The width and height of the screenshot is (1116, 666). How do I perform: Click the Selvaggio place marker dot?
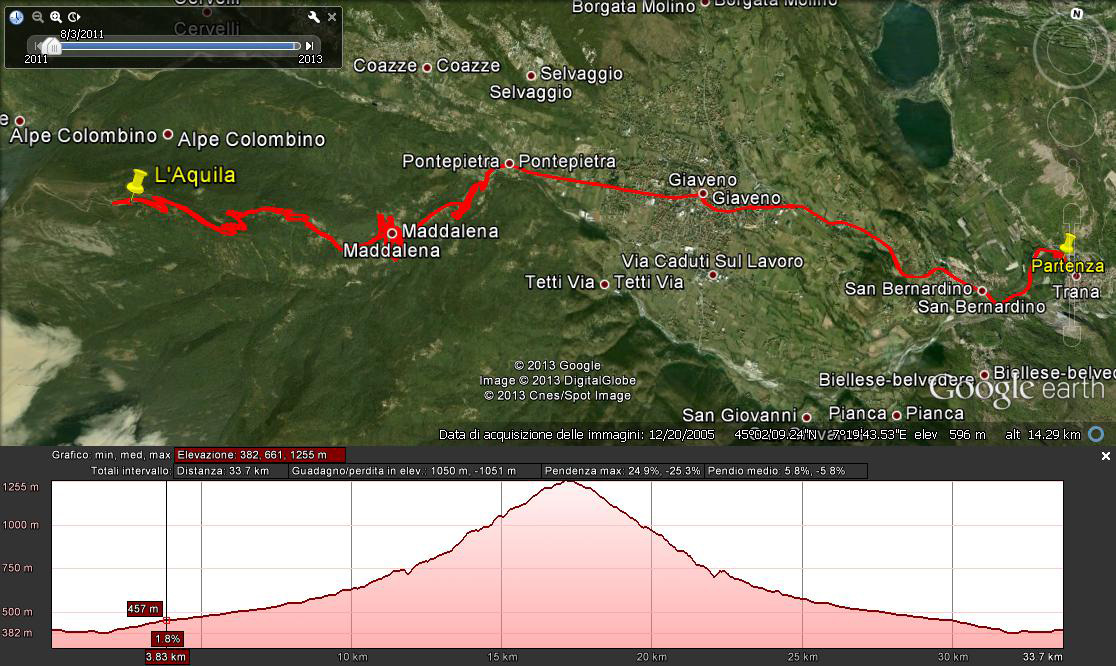(531, 75)
